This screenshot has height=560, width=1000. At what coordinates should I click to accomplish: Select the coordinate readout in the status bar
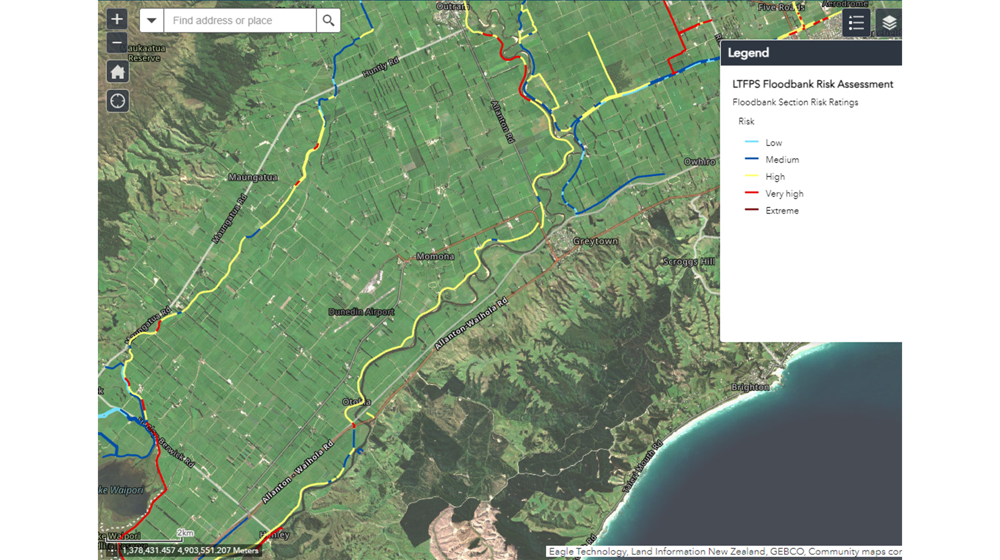(x=190, y=550)
